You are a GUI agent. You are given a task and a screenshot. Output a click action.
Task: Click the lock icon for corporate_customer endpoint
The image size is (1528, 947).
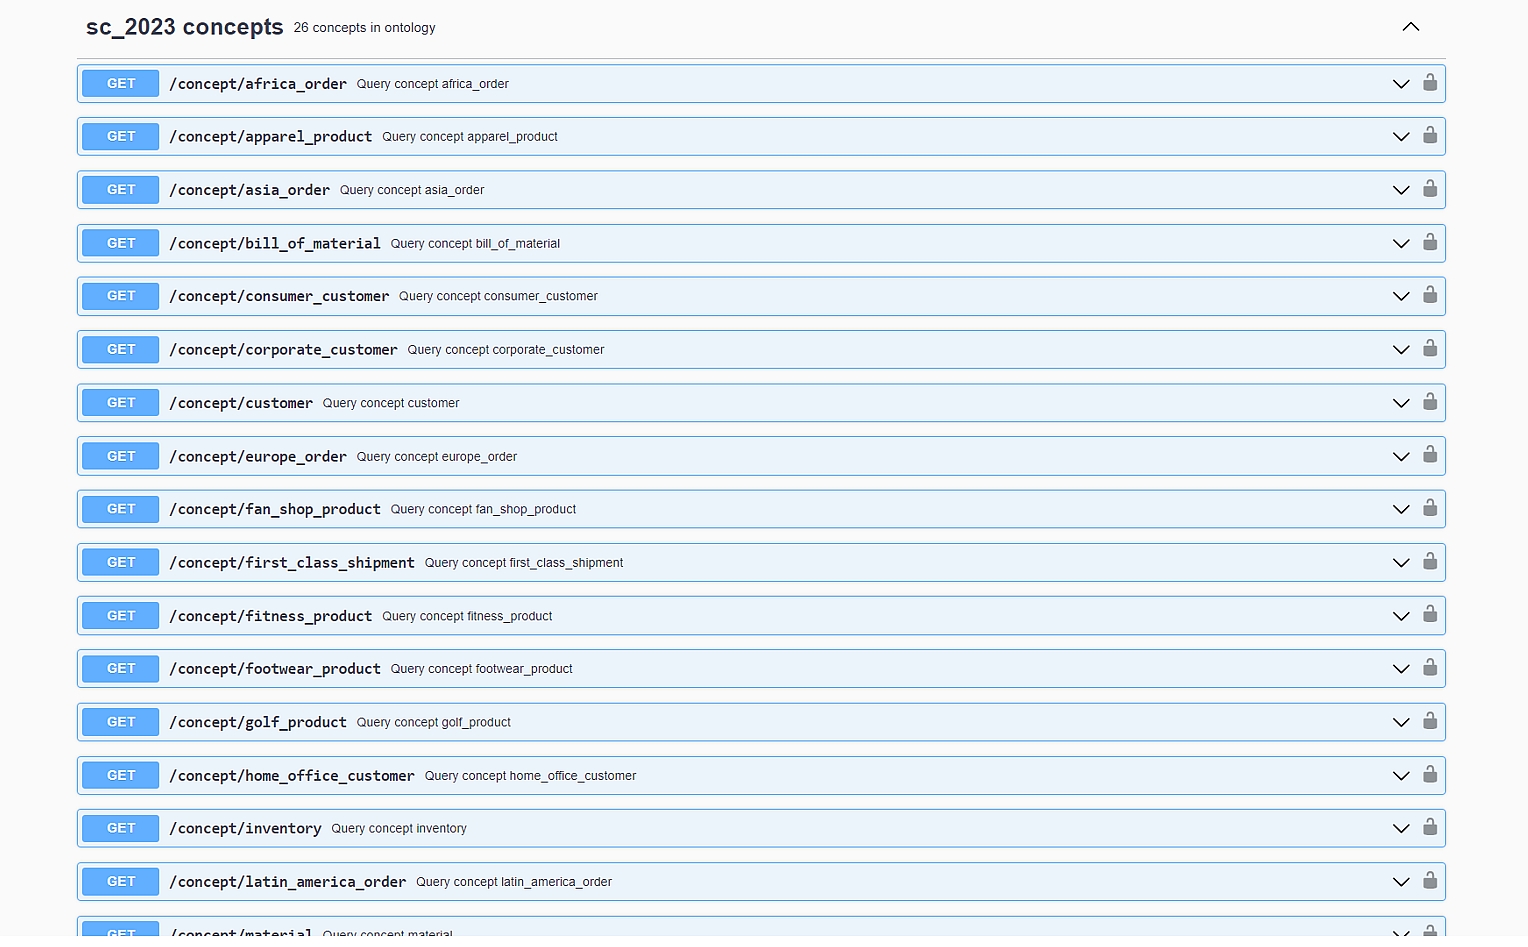pyautogui.click(x=1430, y=349)
